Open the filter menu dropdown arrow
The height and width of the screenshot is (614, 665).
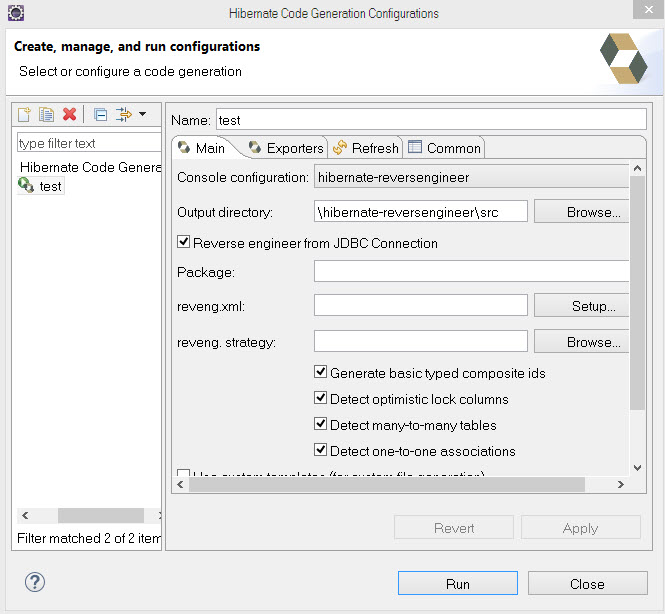[143, 115]
